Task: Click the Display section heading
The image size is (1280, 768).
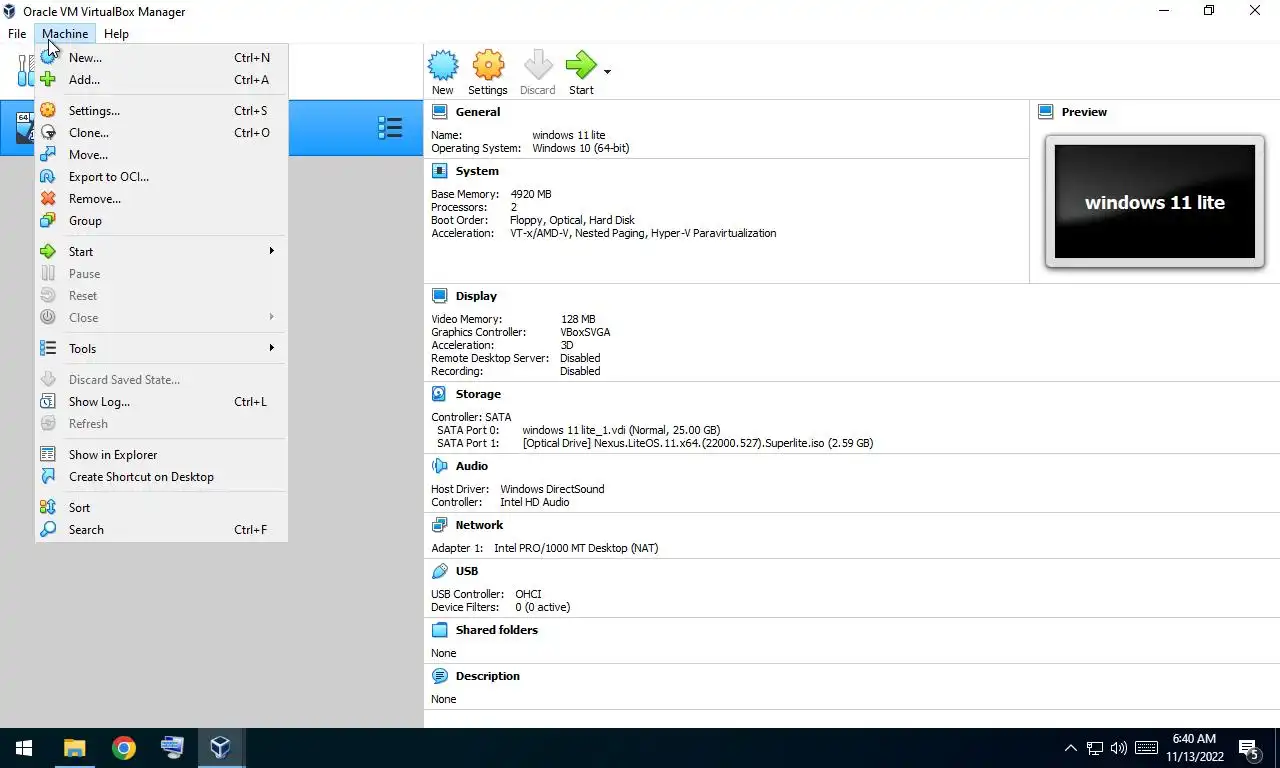Action: pos(476,296)
